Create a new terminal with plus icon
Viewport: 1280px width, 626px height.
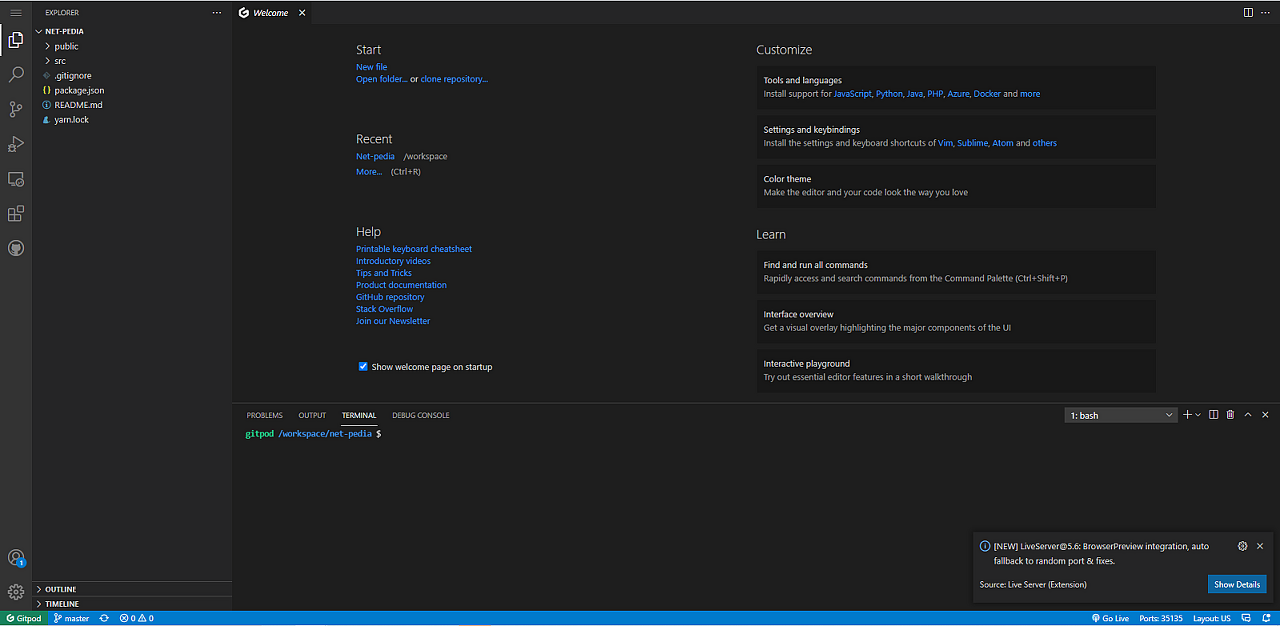(1187, 414)
